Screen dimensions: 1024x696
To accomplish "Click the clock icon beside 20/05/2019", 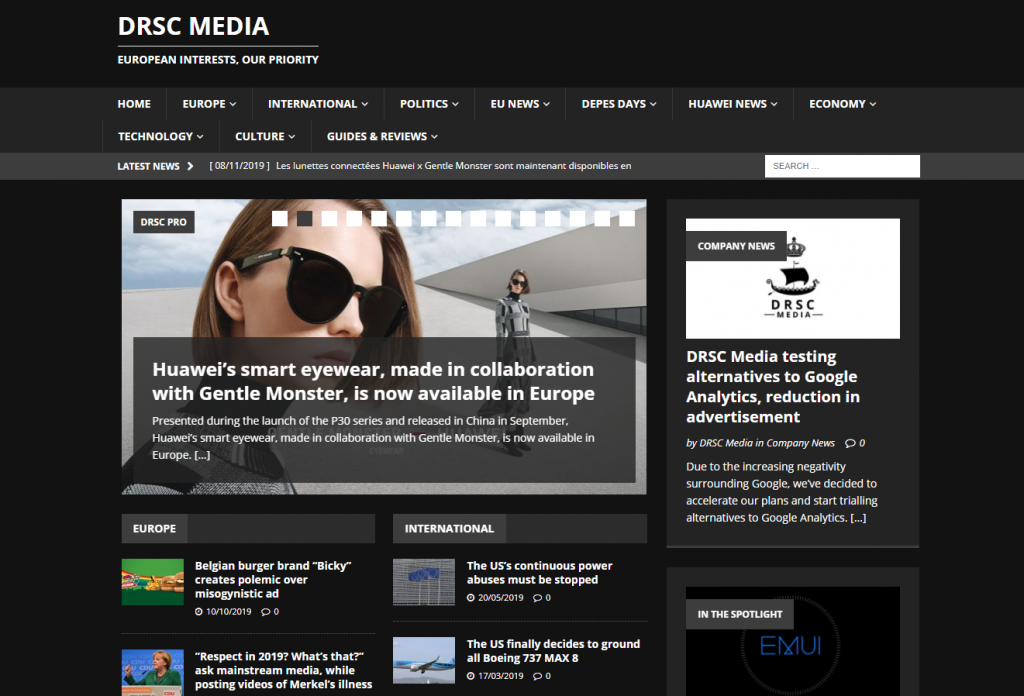I will pyautogui.click(x=471, y=598).
